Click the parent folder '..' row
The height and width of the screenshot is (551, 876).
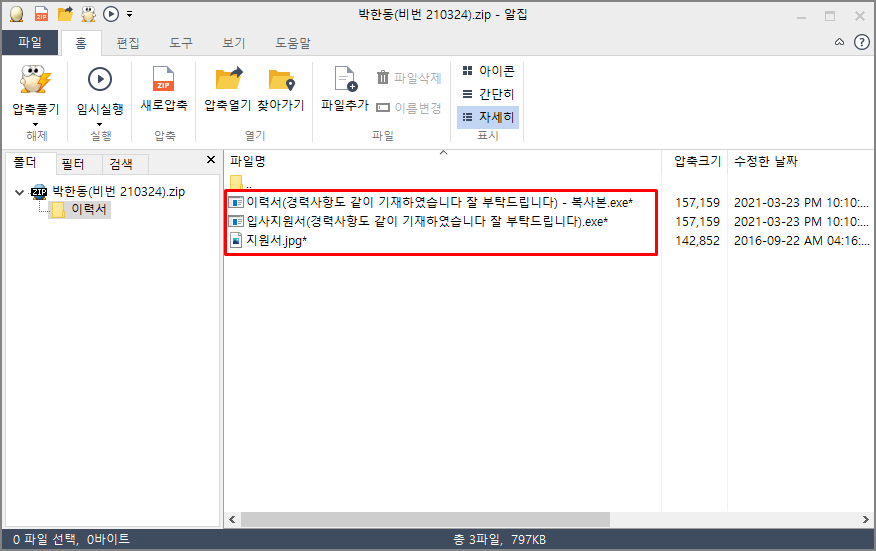pyautogui.click(x=240, y=183)
